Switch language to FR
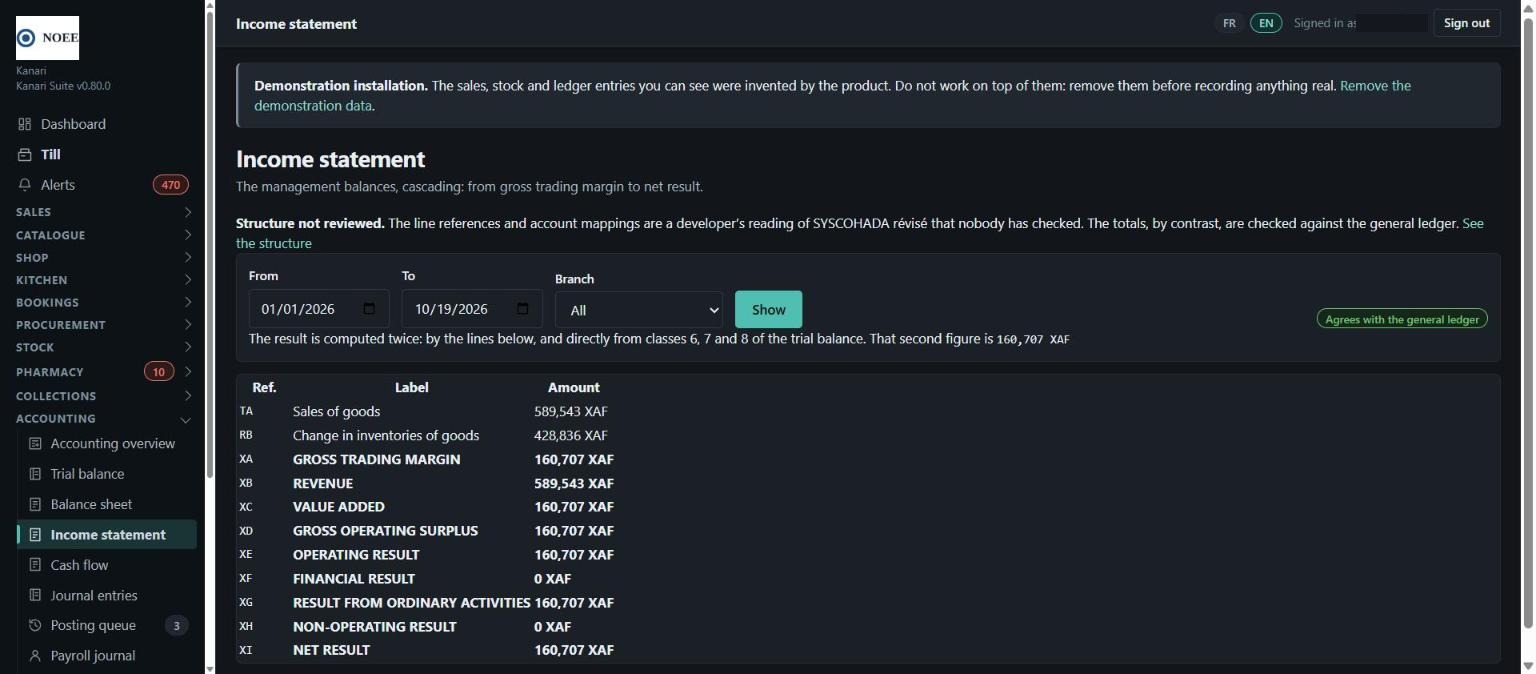This screenshot has height=674, width=1536. [x=1230, y=23]
